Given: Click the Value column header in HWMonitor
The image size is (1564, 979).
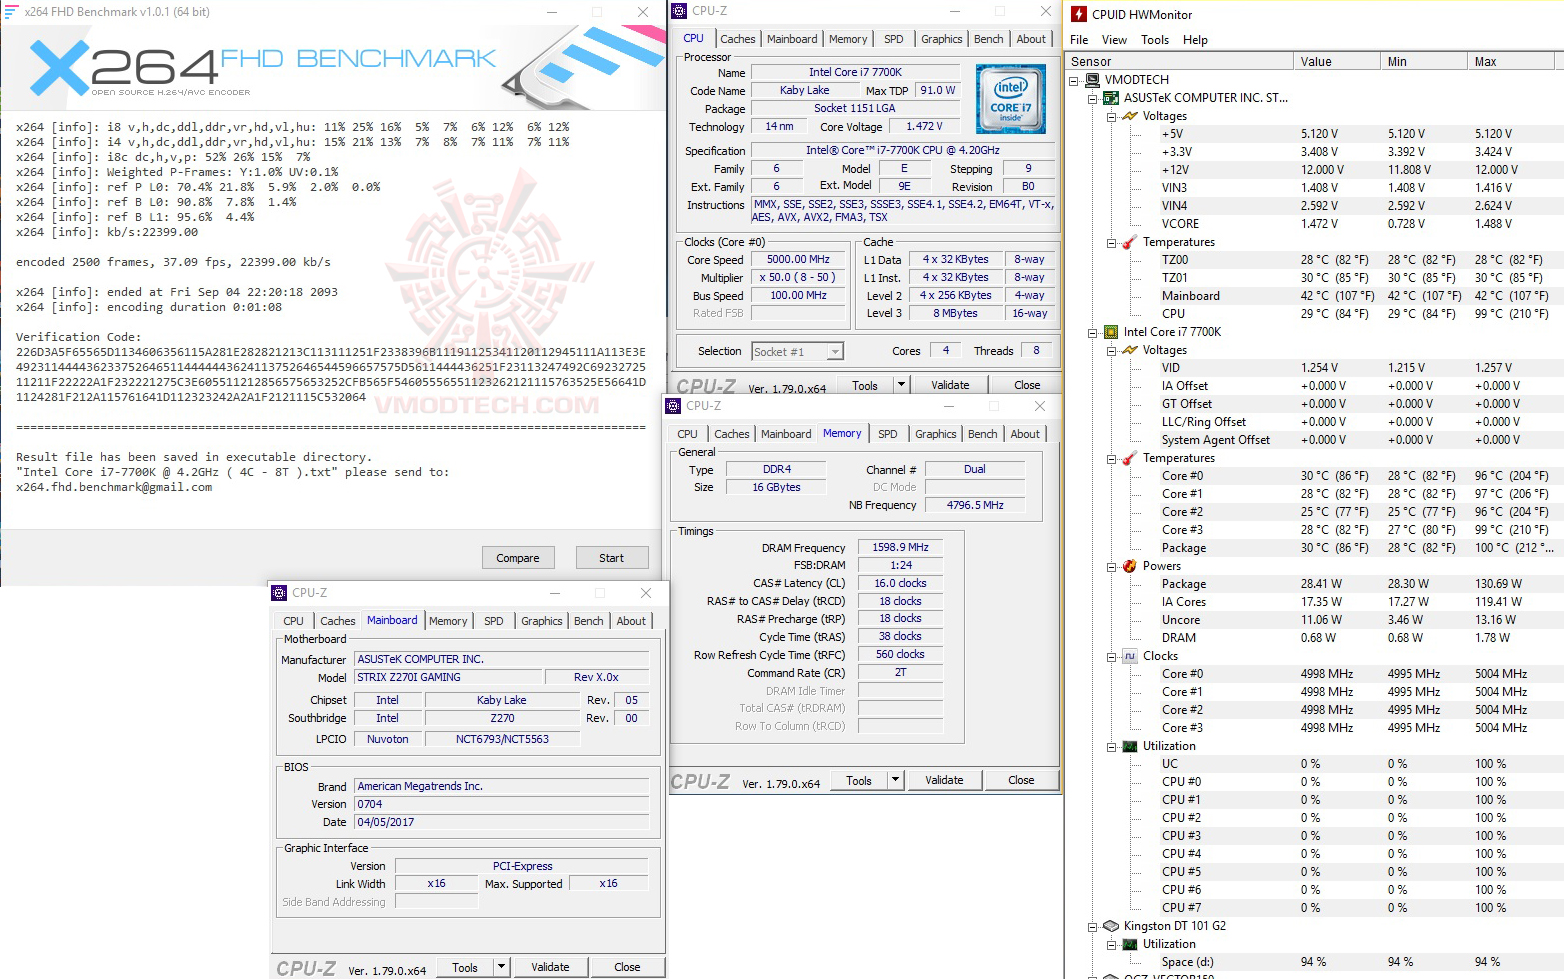Looking at the screenshot, I should click(1336, 61).
